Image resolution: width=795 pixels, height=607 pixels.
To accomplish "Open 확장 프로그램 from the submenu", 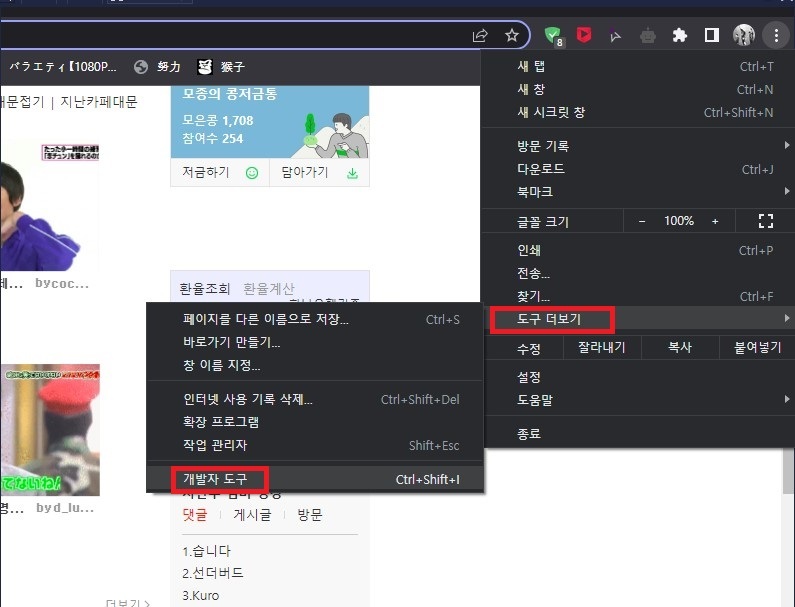I will [315, 422].
